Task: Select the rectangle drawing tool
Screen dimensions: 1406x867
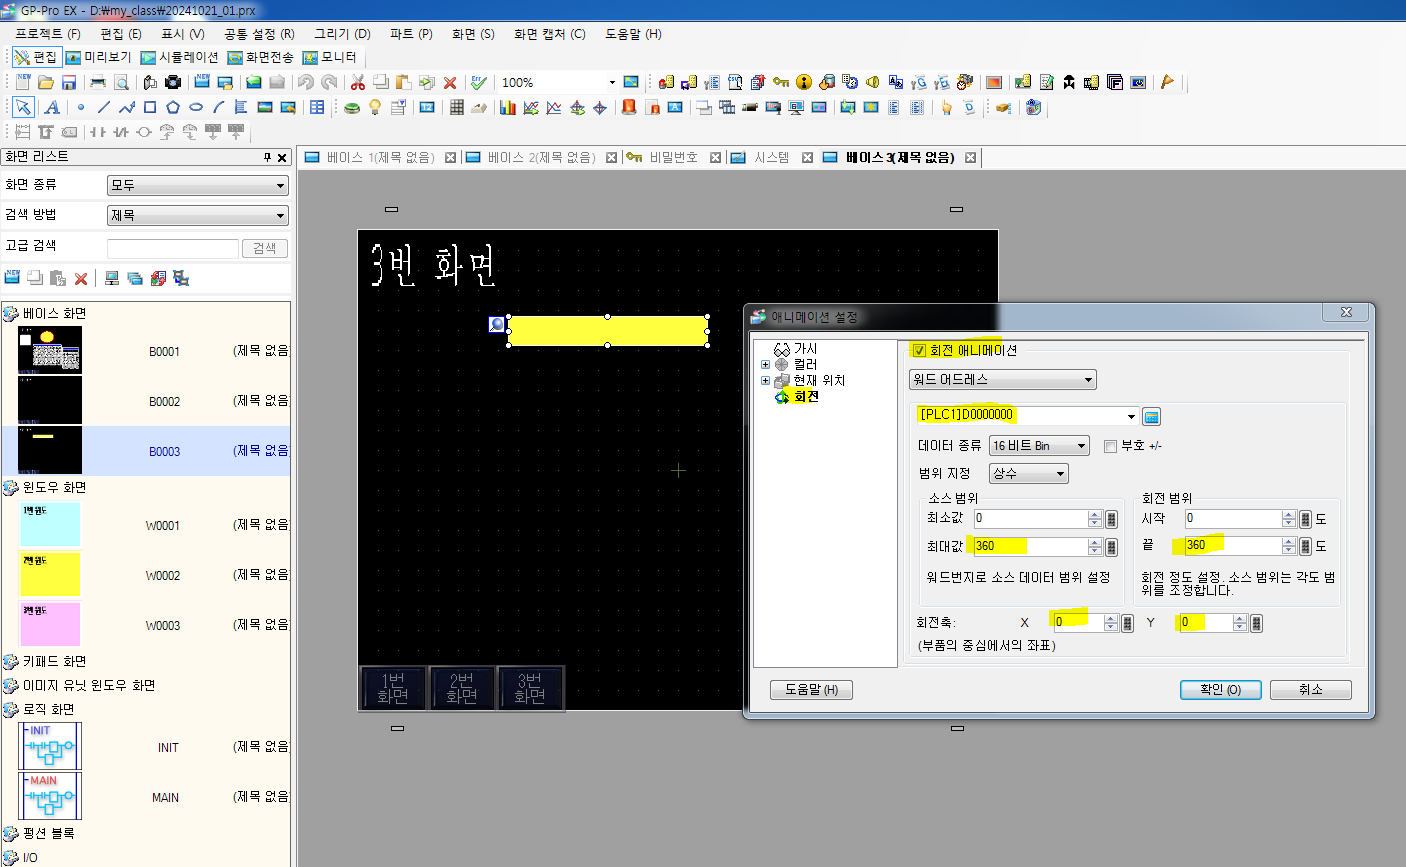Action: (150, 107)
